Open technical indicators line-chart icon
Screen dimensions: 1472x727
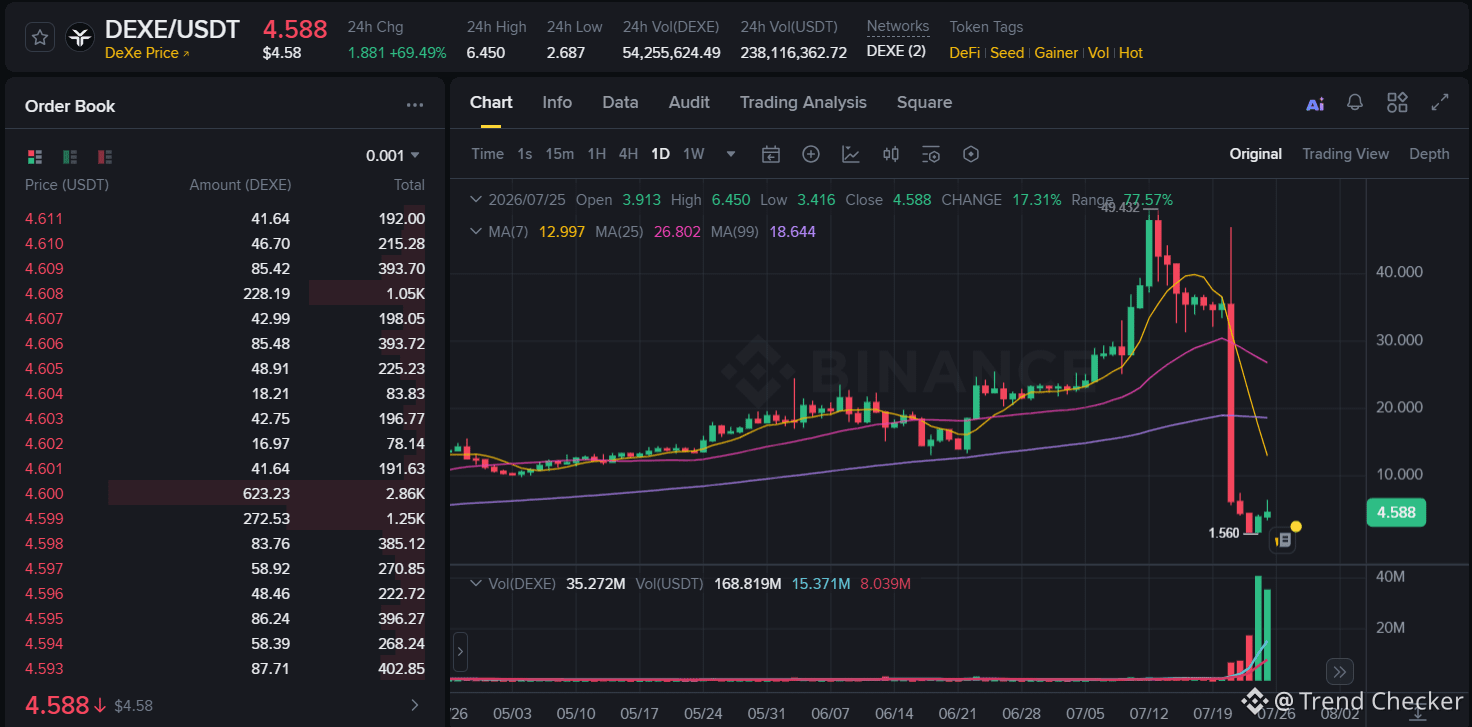click(851, 154)
